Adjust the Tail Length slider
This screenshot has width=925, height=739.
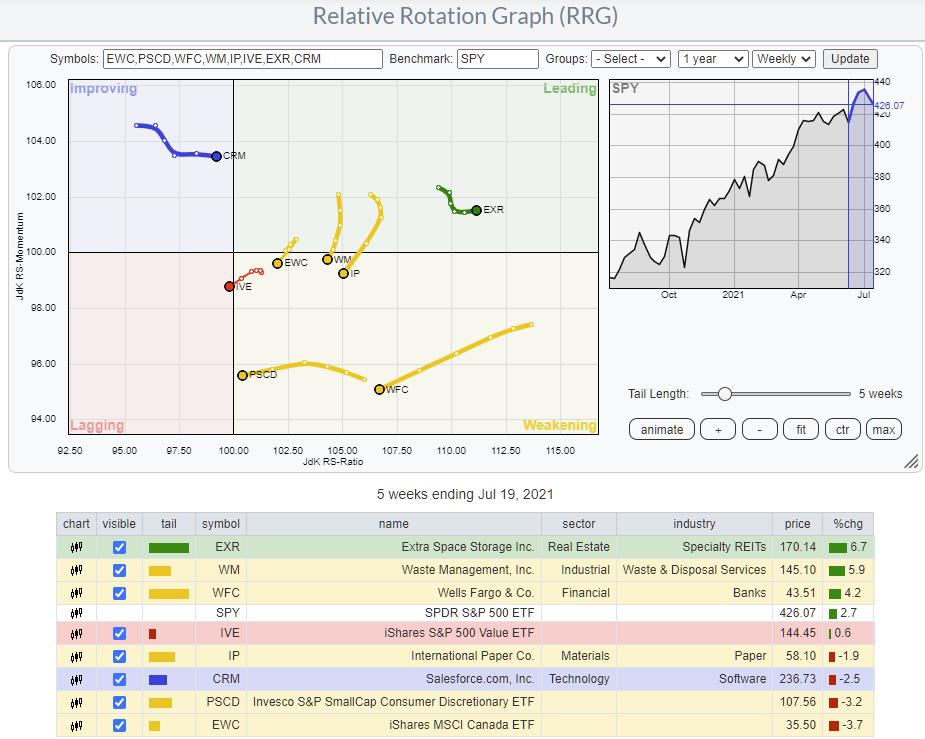[x=724, y=394]
